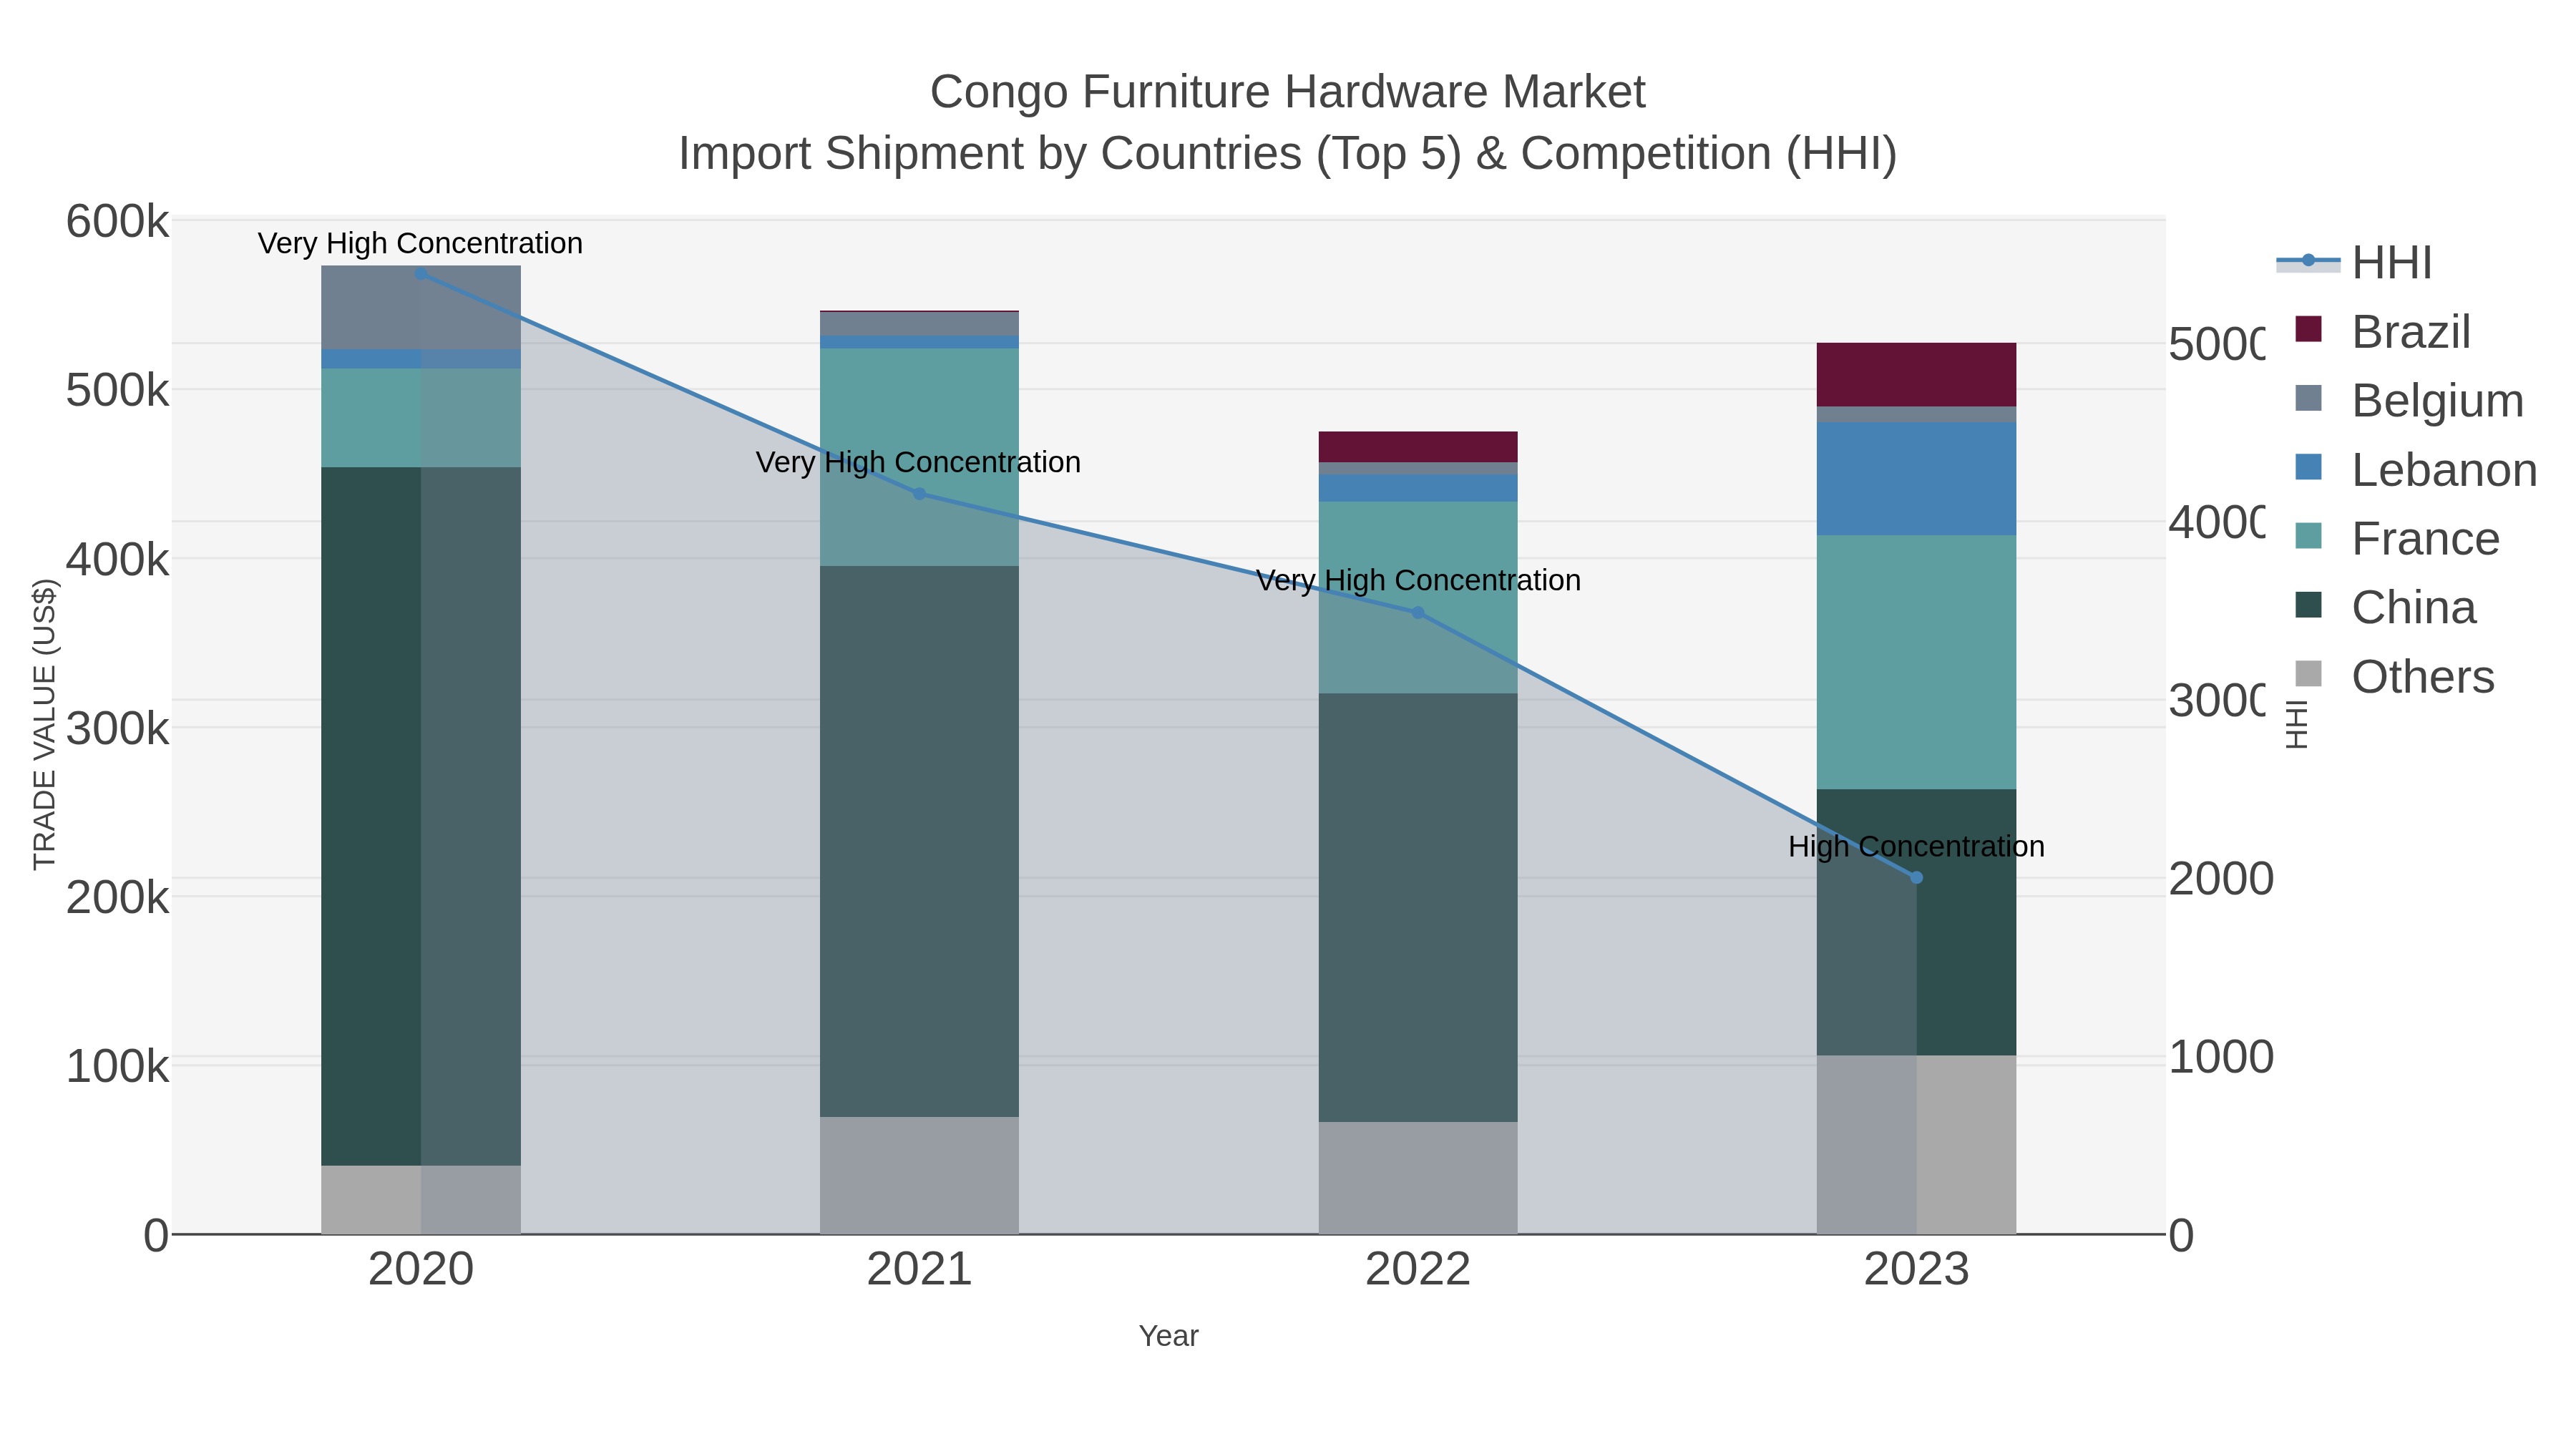2576x1449 pixels.
Task: Click the 2020 HHI data point
Action: (421, 274)
